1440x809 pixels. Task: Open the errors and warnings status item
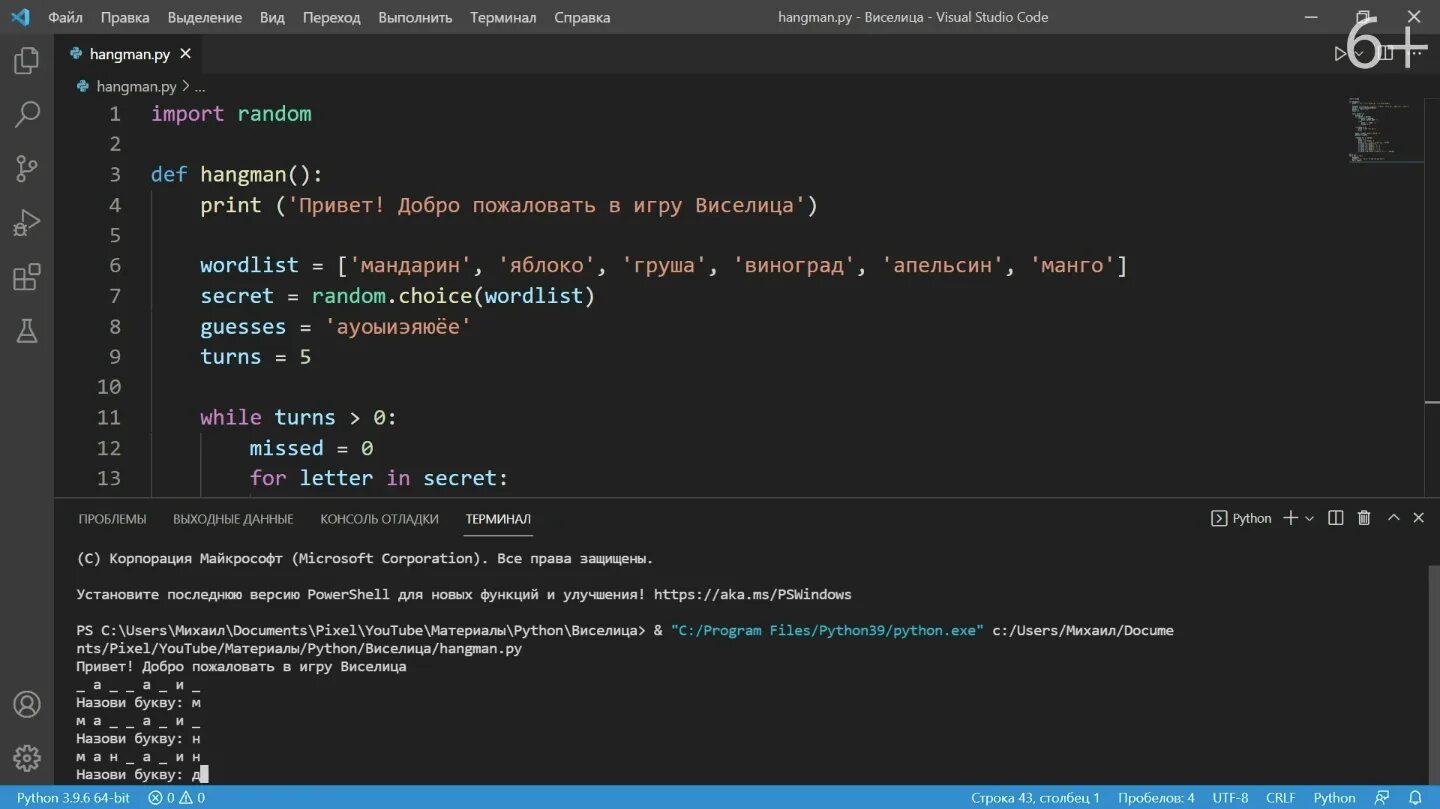[x=176, y=798]
